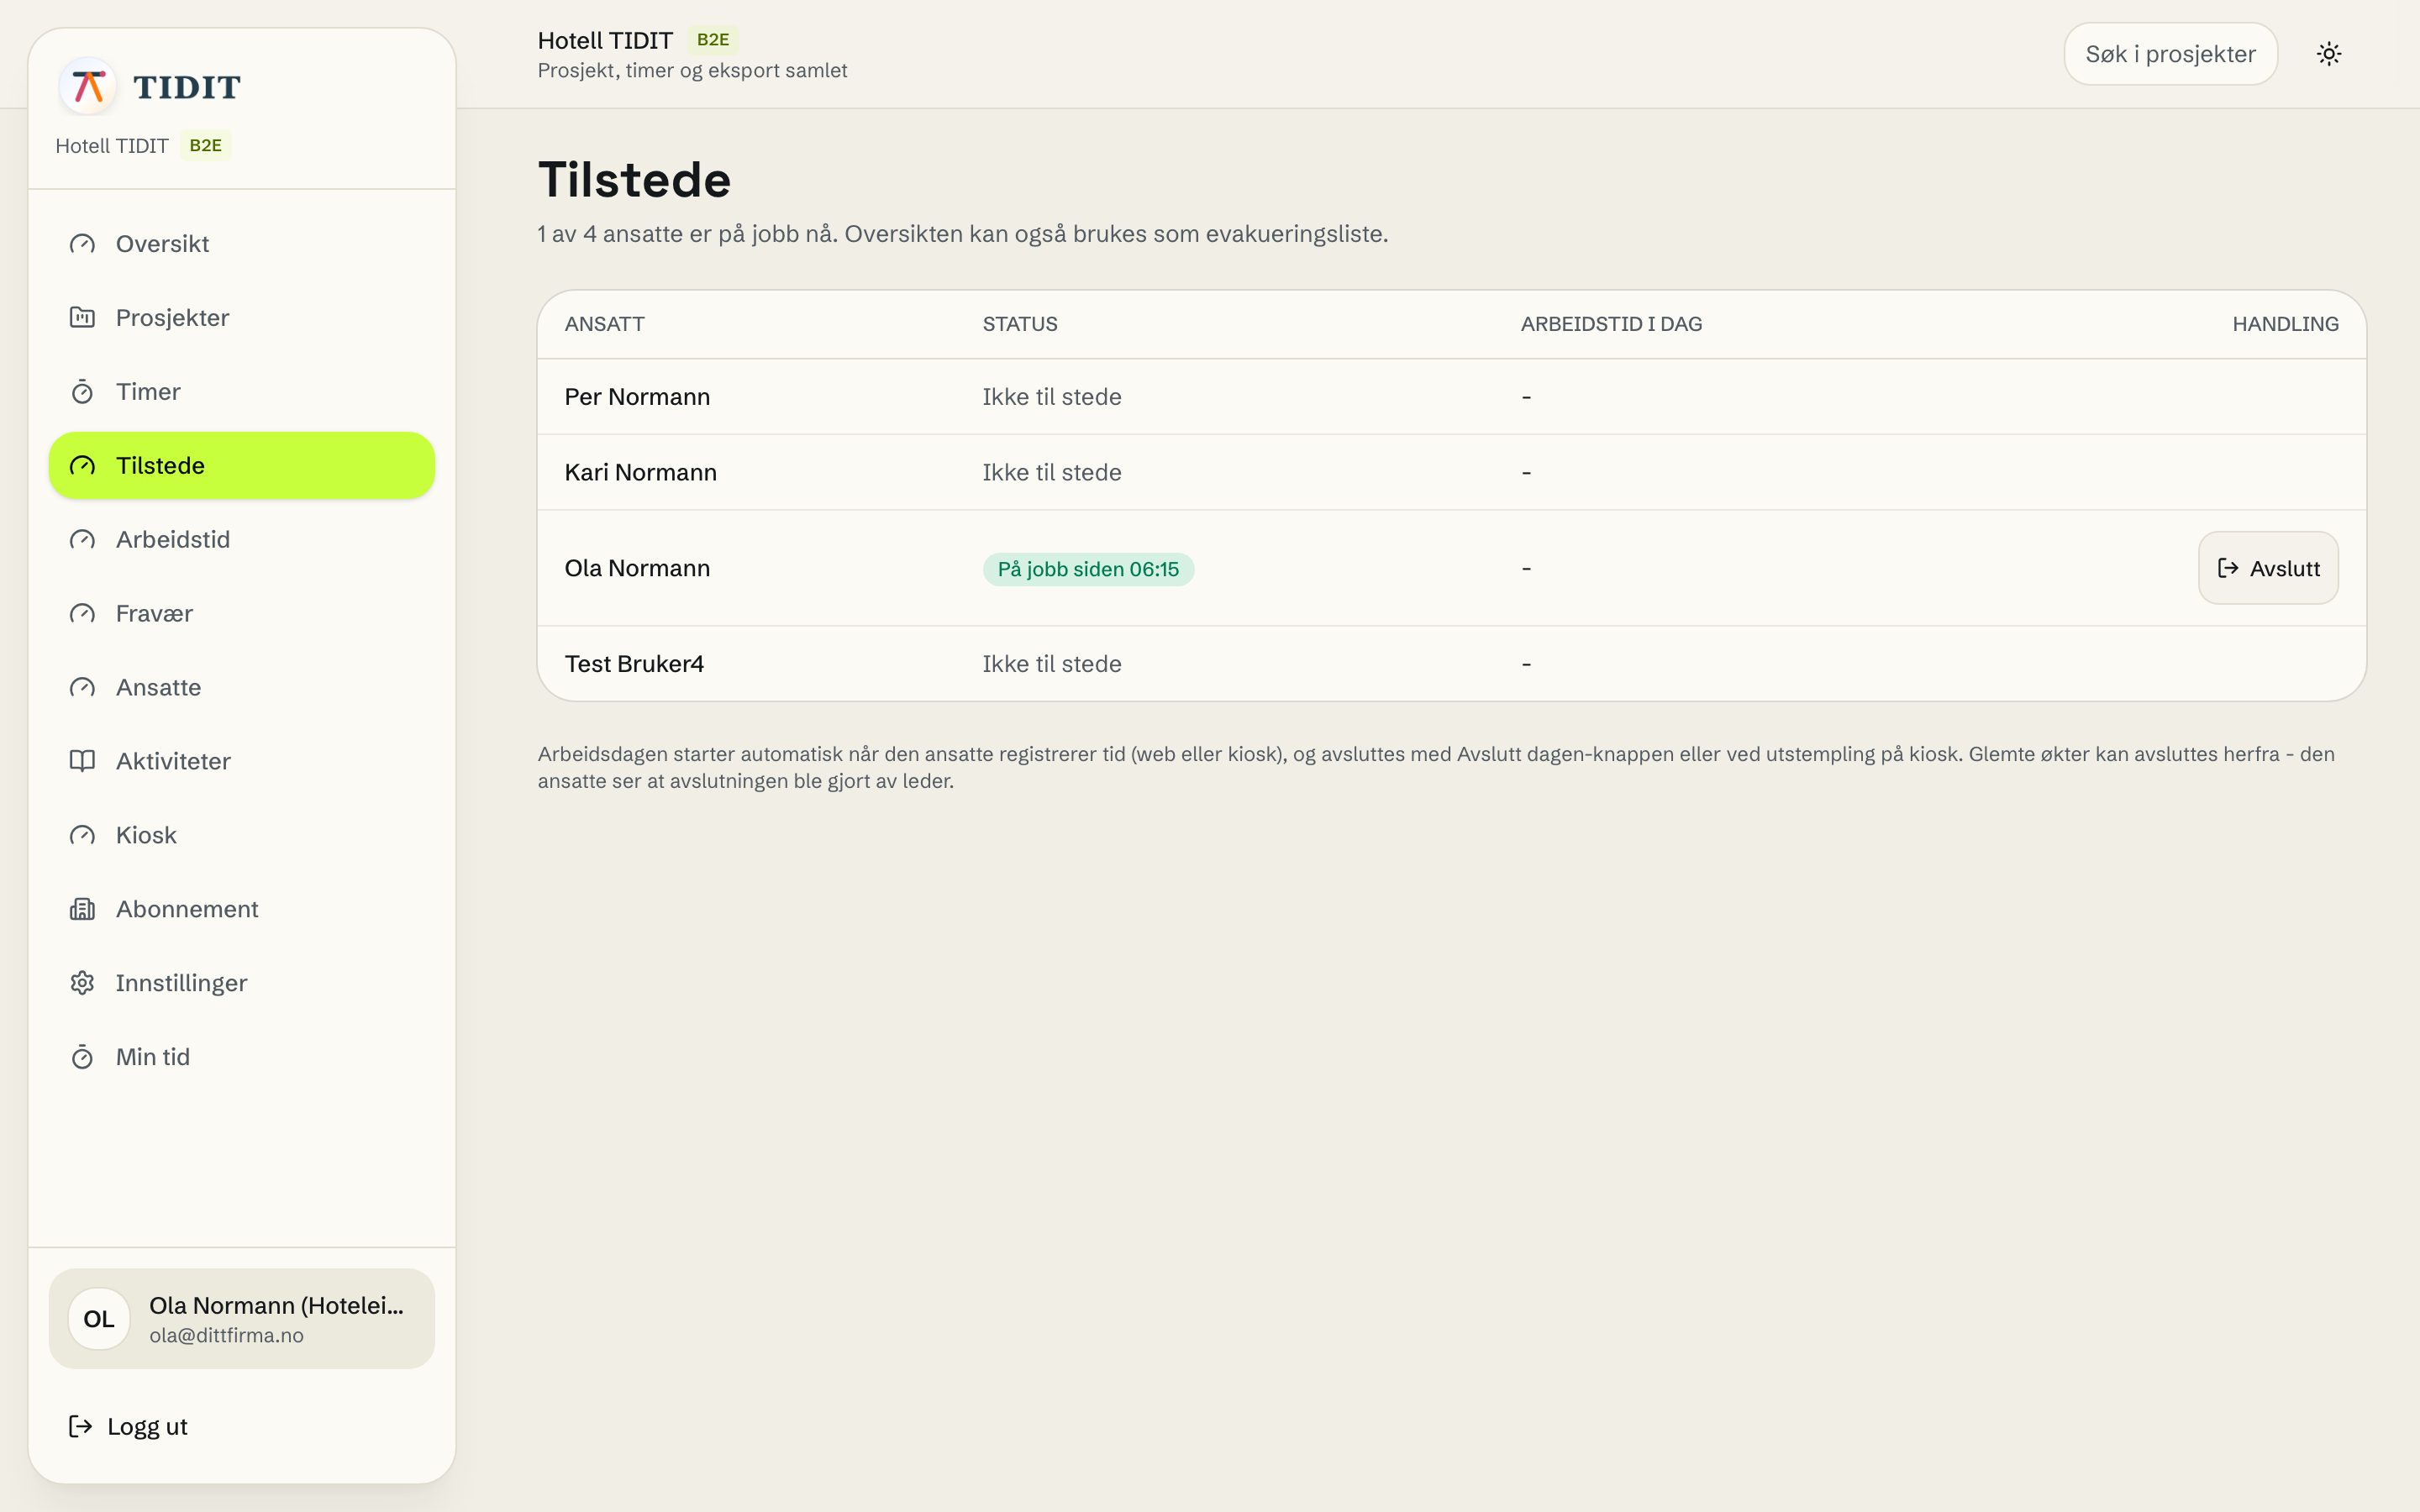Toggle the light/dark theme sun icon
This screenshot has height=1512, width=2420.
click(x=2329, y=54)
